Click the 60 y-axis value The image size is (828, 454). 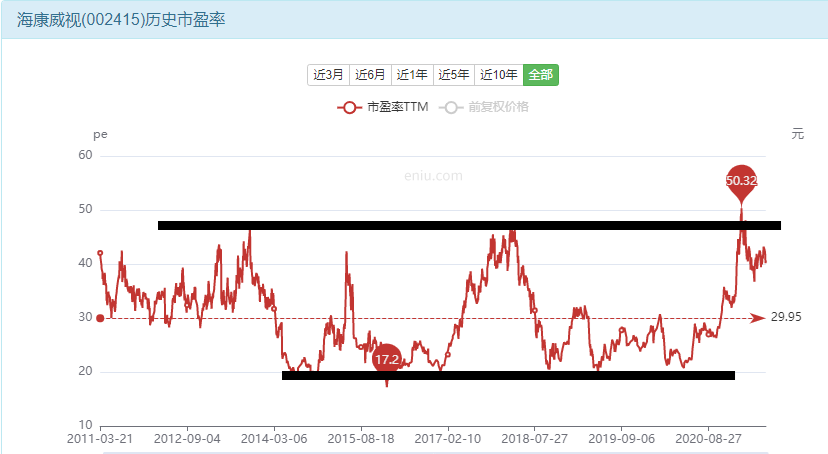(x=85, y=155)
